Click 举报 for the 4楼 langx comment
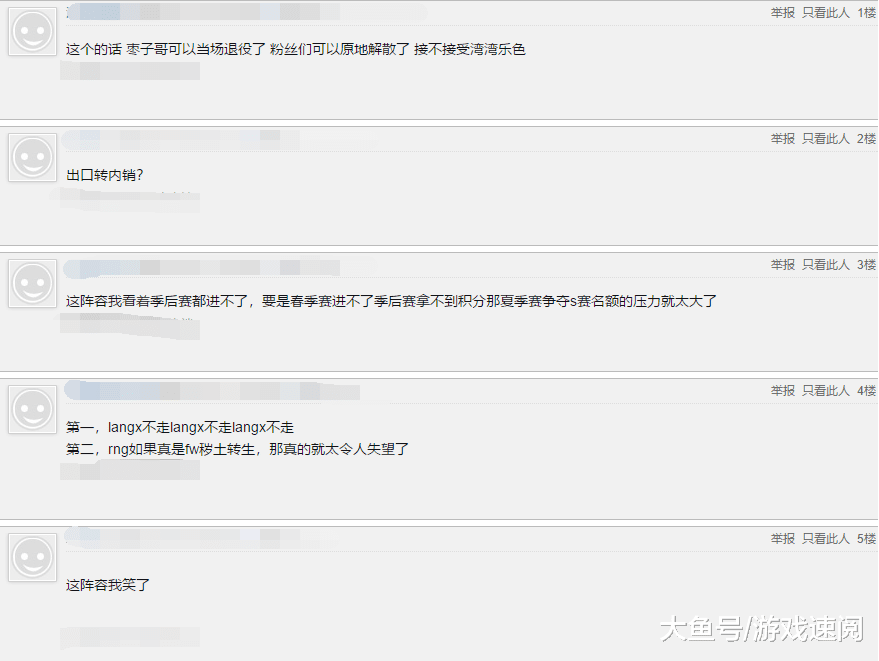Viewport: 879px width, 661px height. tap(783, 391)
